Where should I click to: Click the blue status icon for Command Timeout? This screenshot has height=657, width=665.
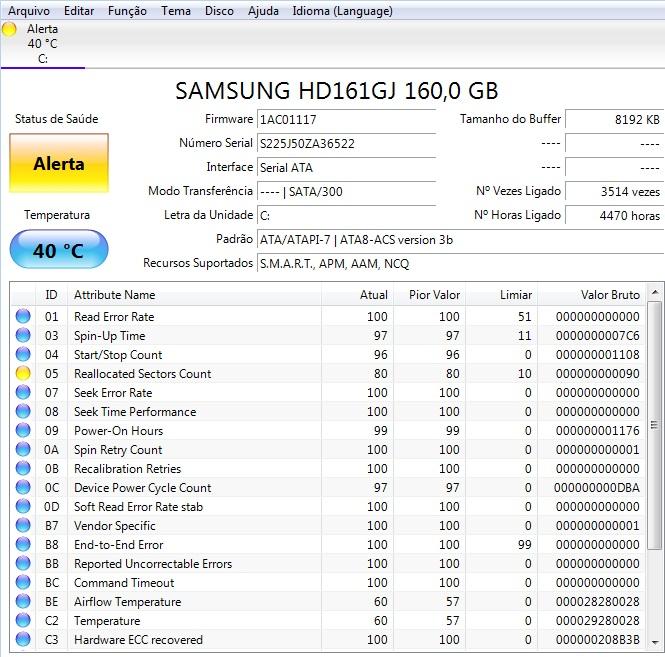pyautogui.click(x=23, y=582)
